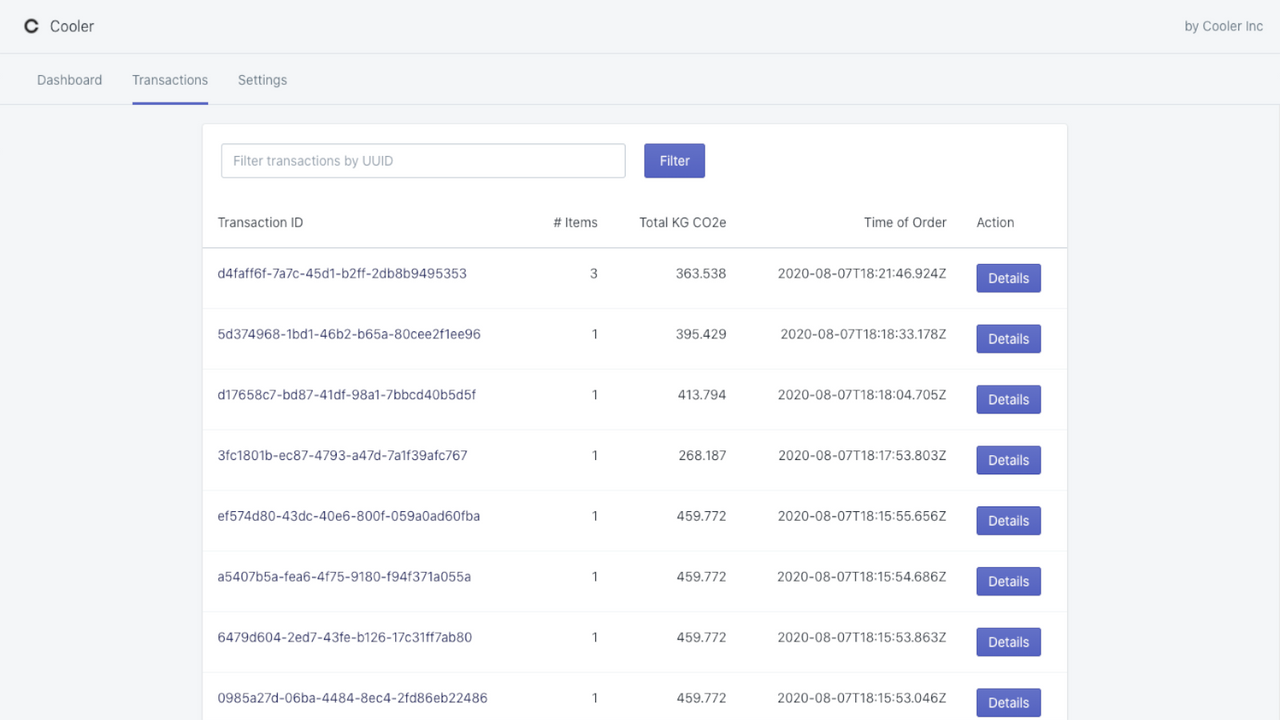Click Details for transaction 3fc1801b
Screen dimensions: 1280x720
pos(1008,459)
